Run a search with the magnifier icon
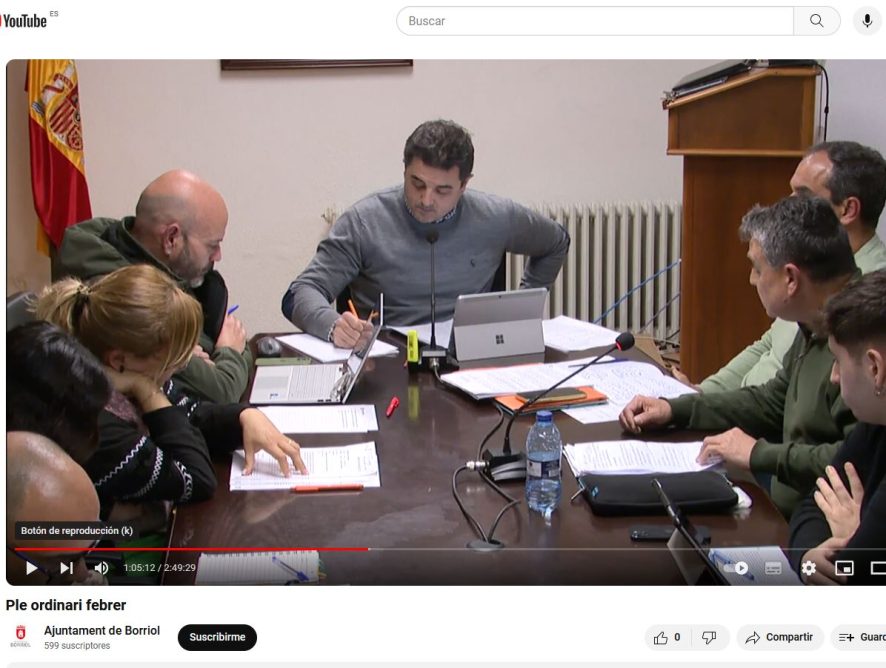Viewport: 886px width, 668px height. [817, 20]
